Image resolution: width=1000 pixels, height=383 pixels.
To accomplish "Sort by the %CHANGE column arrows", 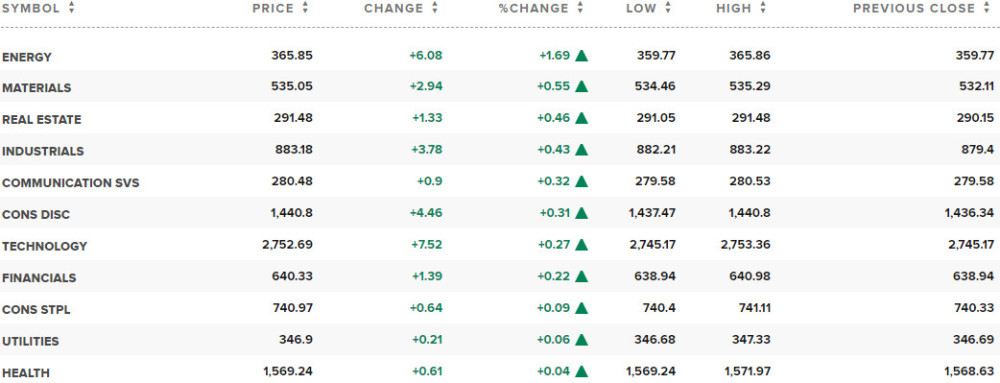I will click(580, 8).
